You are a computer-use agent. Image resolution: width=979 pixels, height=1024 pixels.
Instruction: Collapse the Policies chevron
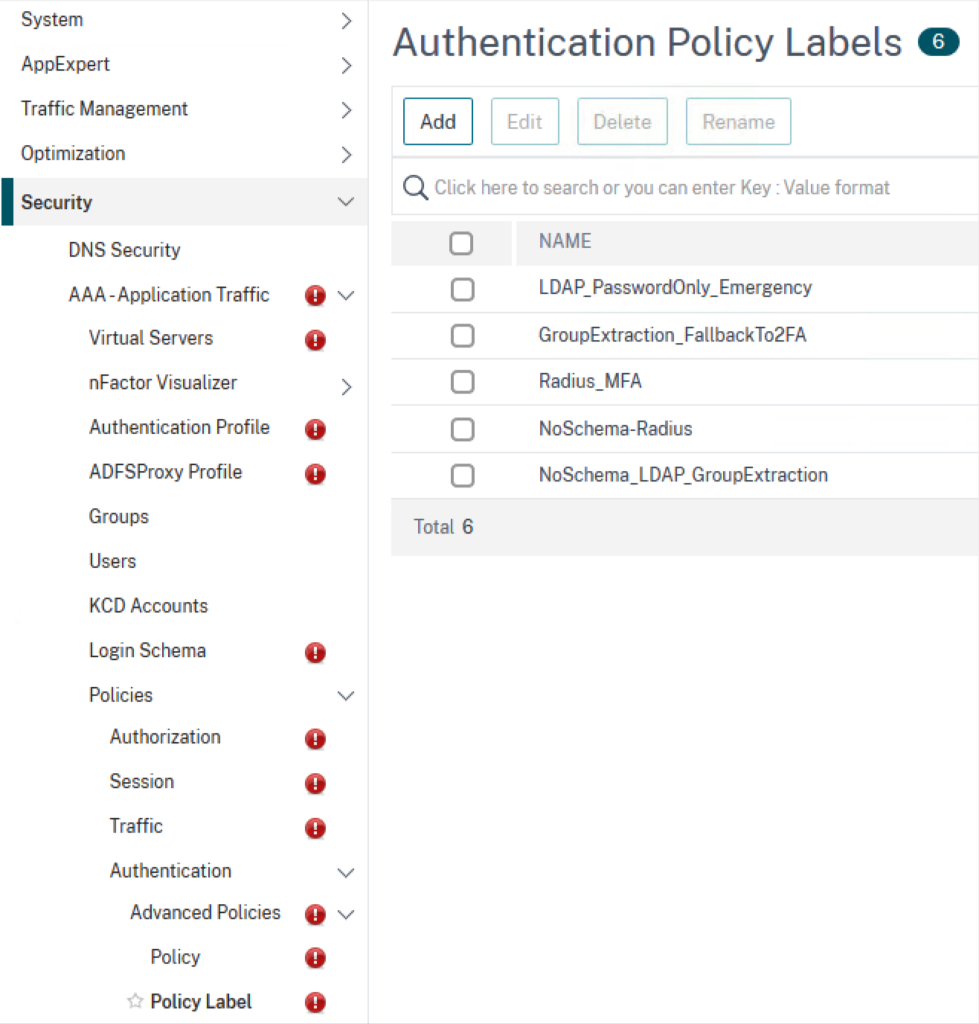346,696
